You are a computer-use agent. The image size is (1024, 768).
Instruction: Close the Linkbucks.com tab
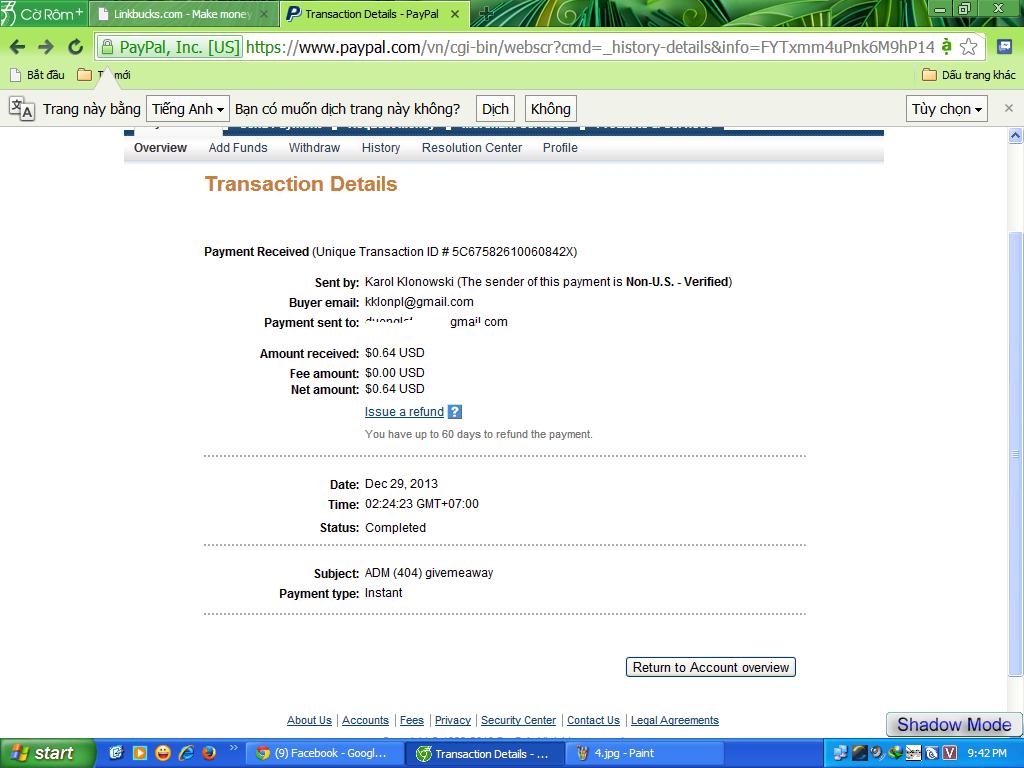click(x=264, y=14)
